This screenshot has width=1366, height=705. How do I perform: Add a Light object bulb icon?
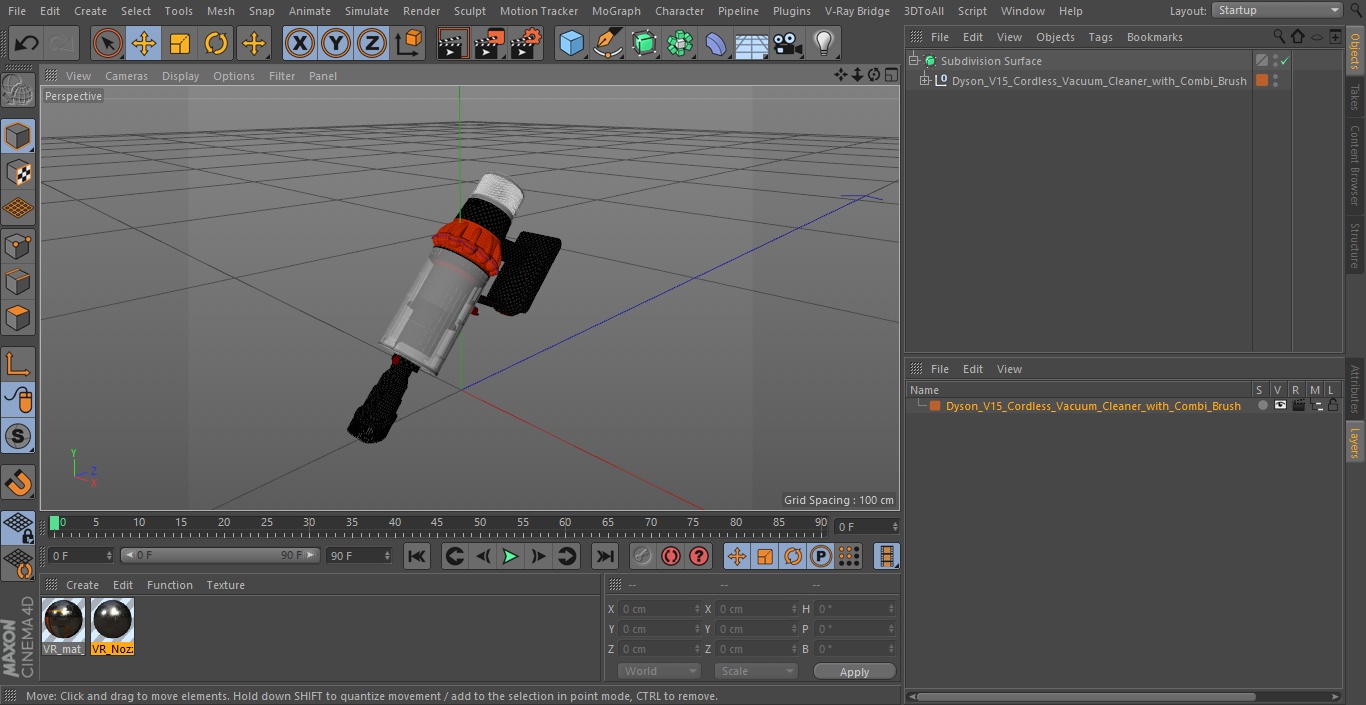point(824,43)
